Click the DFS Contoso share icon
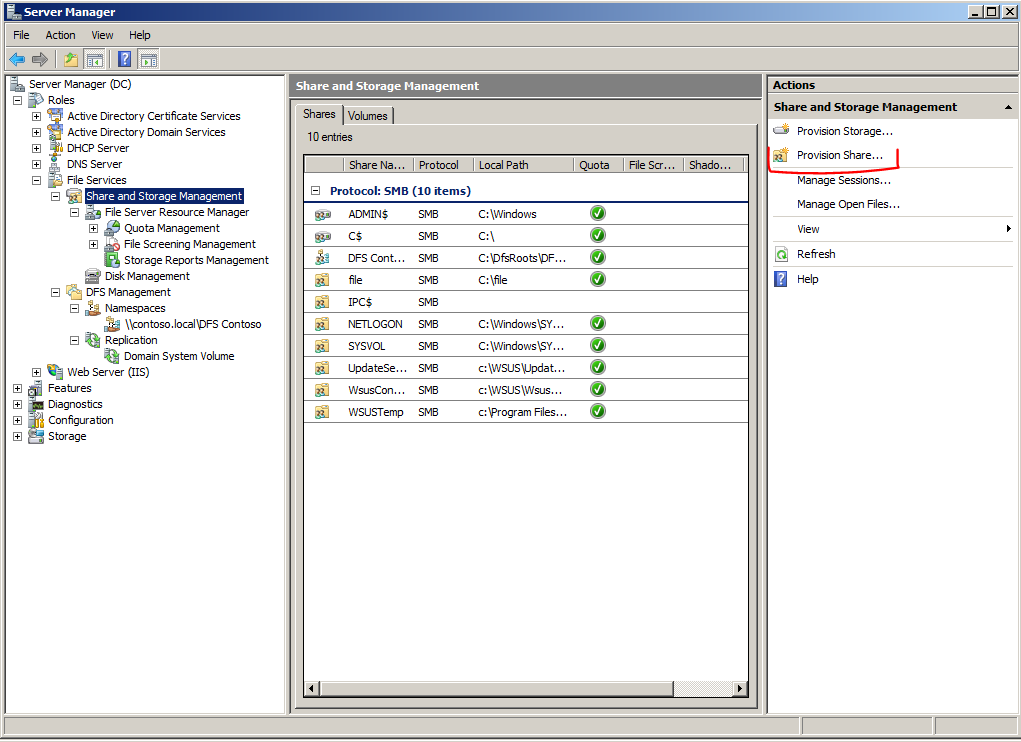Image resolution: width=1021 pixels, height=742 pixels. point(322,258)
